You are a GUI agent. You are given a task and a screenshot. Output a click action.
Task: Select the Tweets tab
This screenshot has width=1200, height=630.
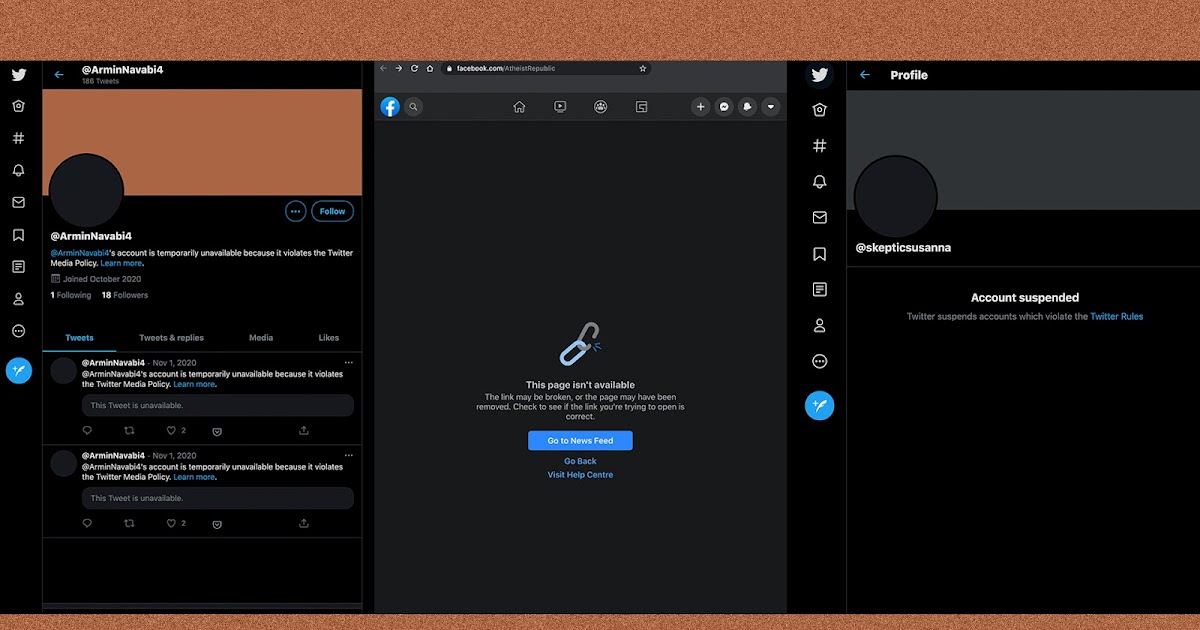tap(79, 338)
